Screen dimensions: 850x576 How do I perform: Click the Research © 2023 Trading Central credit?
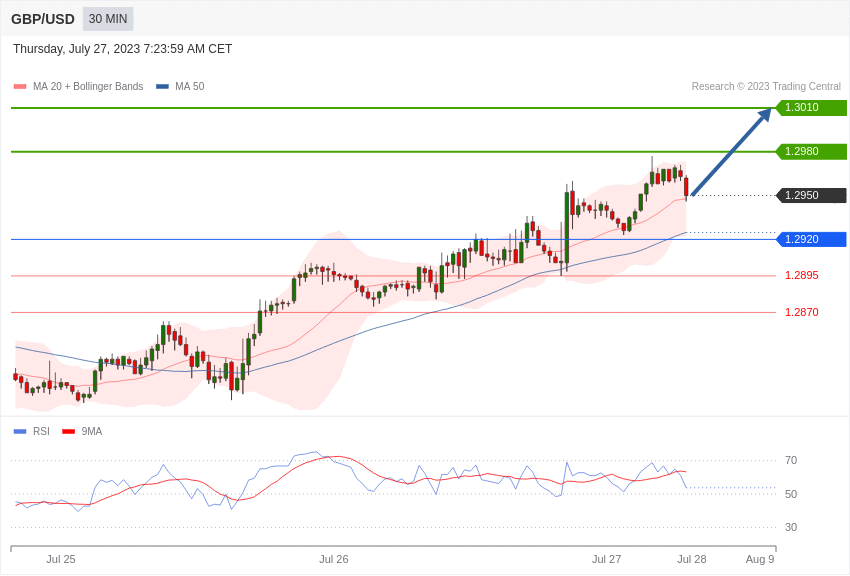tap(766, 87)
